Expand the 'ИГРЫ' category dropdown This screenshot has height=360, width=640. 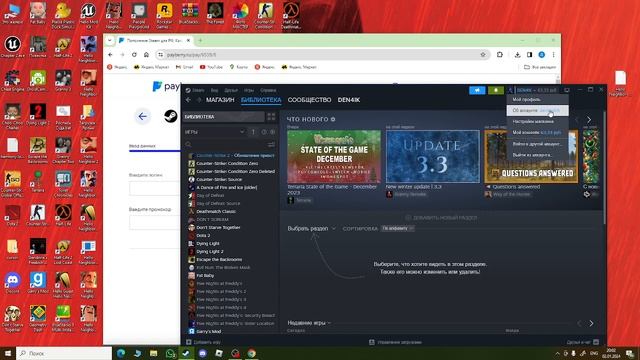[x=242, y=132]
